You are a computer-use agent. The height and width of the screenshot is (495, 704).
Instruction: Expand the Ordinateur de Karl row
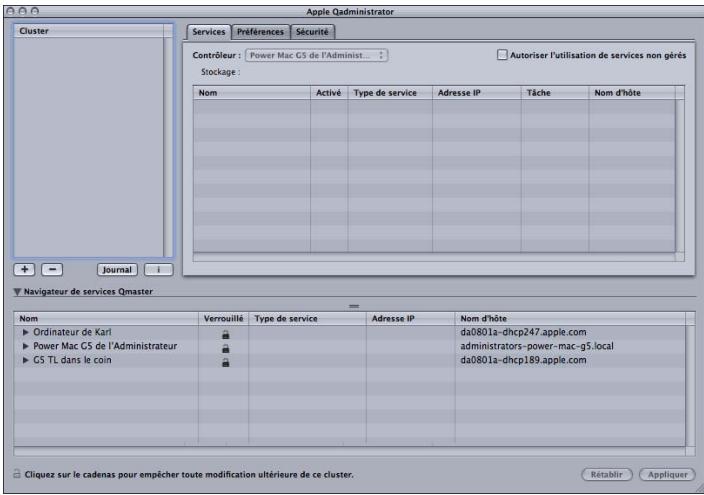point(26,332)
